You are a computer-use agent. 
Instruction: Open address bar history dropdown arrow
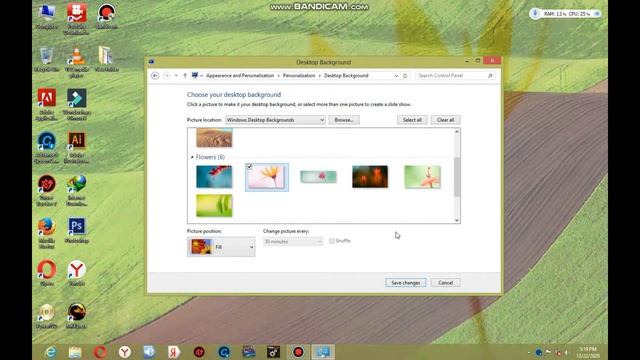coord(396,76)
